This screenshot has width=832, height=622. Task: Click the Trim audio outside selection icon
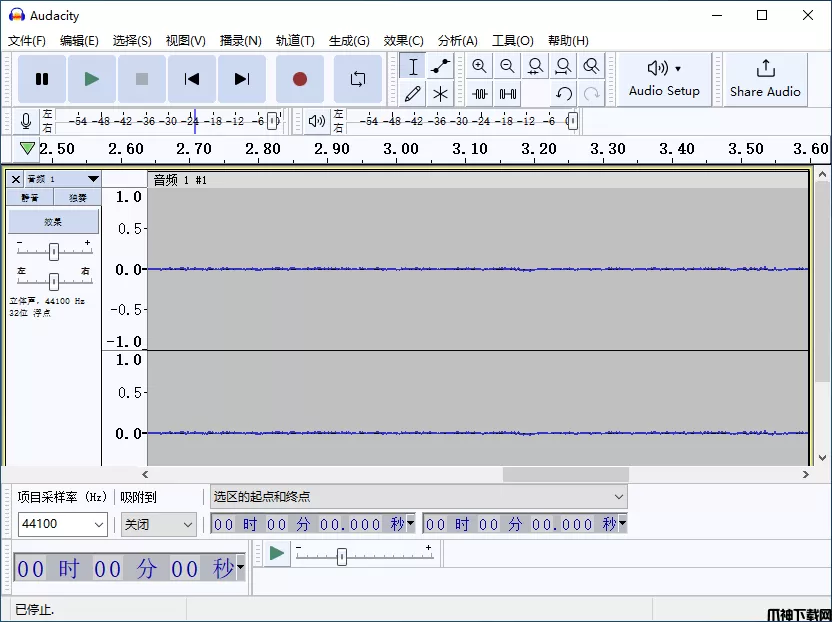click(480, 94)
